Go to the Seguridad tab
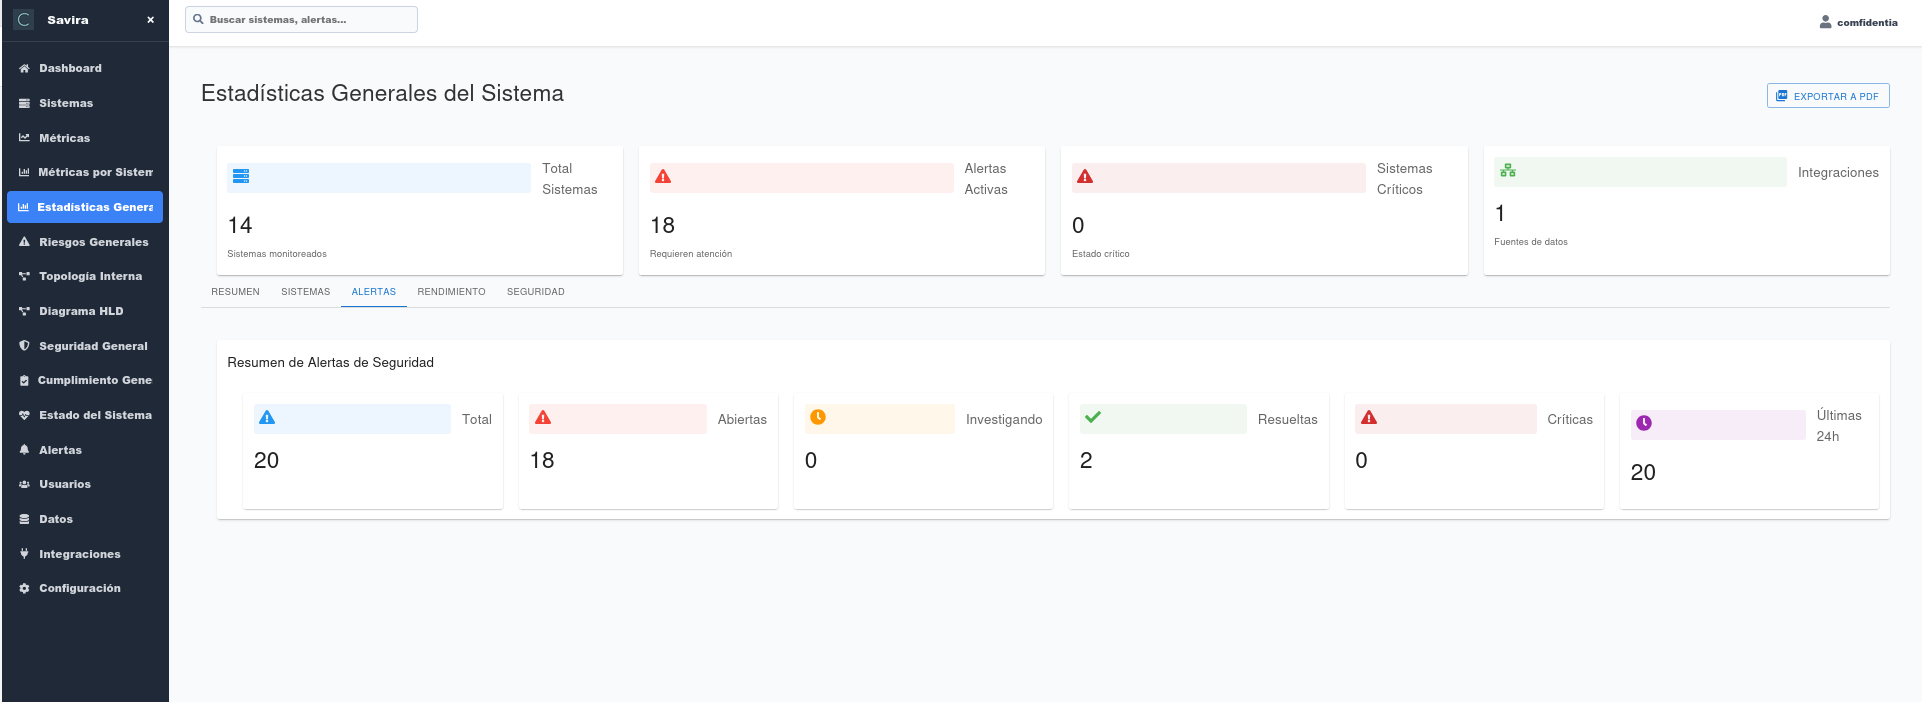The image size is (1922, 702). coord(535,292)
